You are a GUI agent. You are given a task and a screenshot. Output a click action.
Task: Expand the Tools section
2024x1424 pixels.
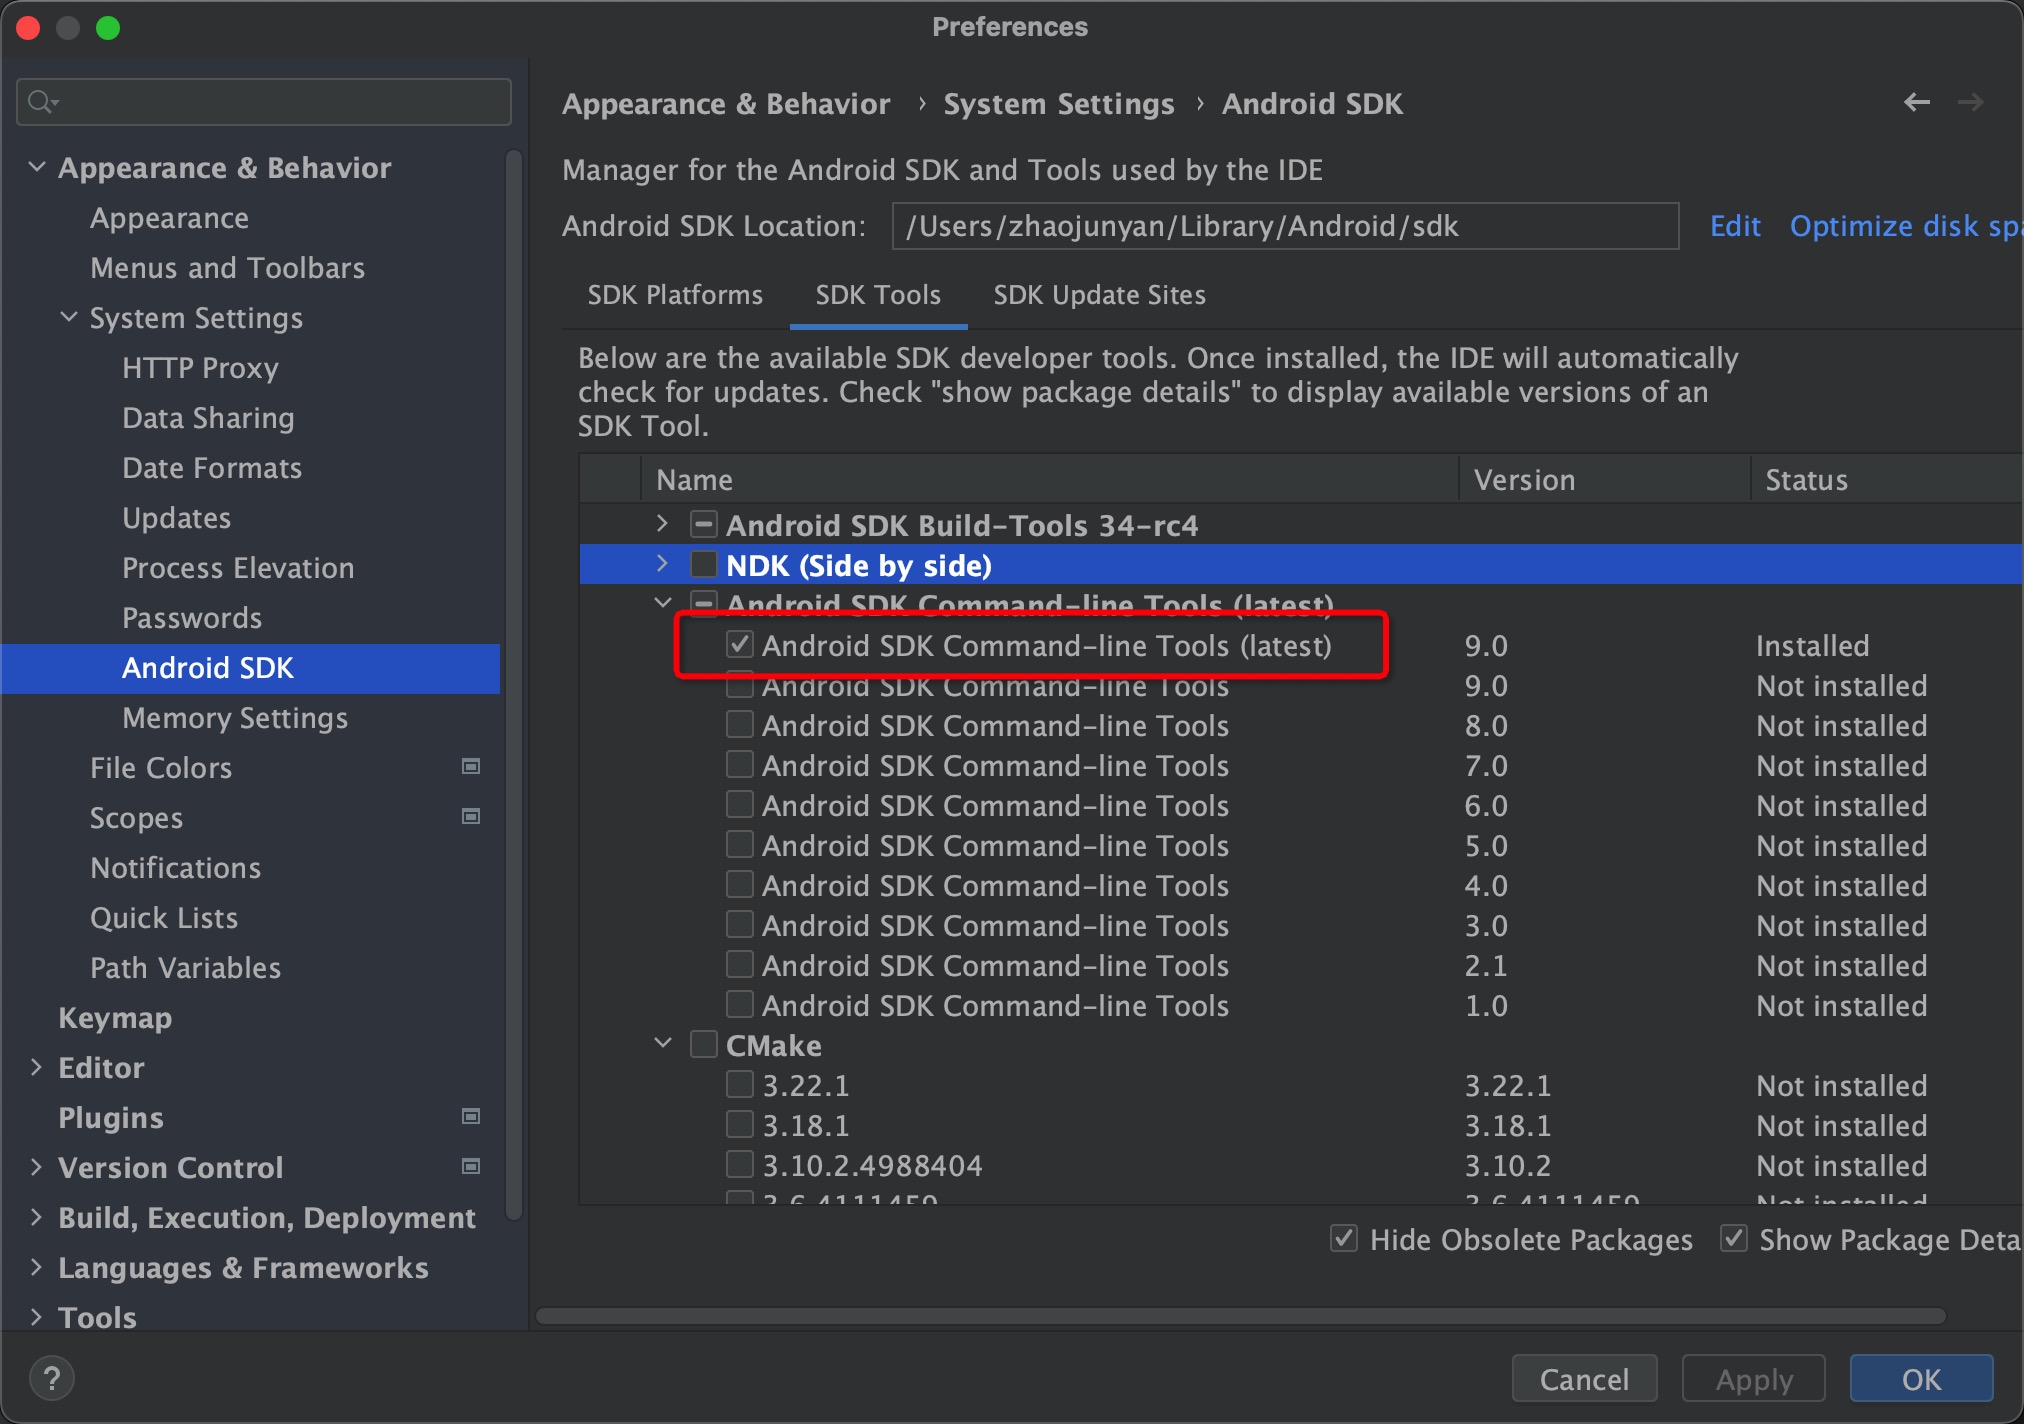36,1317
